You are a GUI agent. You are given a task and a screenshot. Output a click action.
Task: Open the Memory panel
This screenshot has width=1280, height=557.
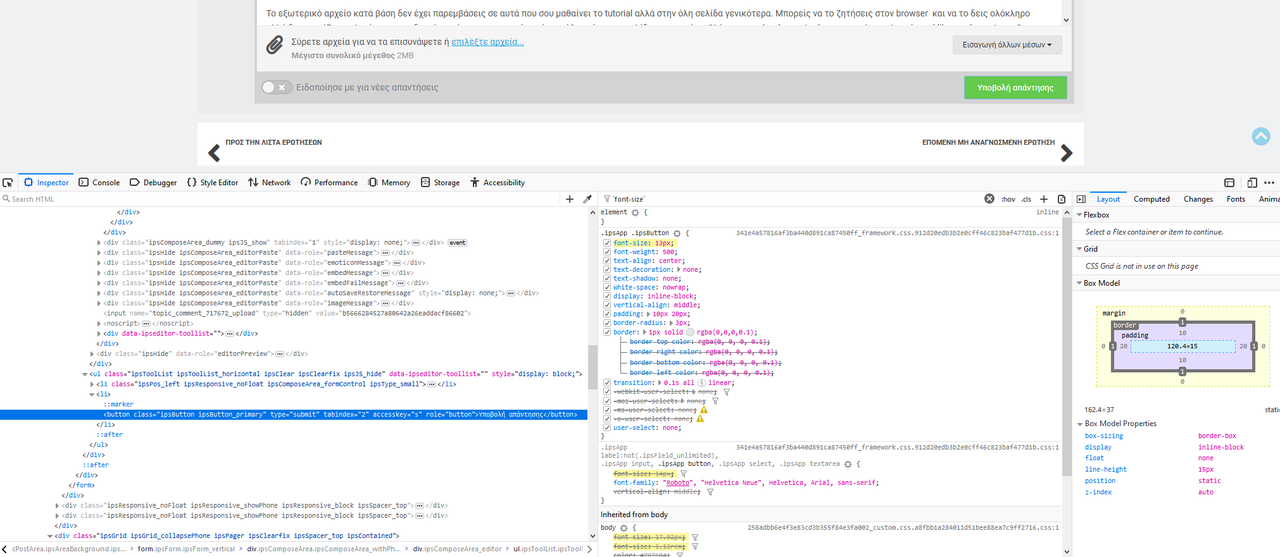tap(389, 183)
